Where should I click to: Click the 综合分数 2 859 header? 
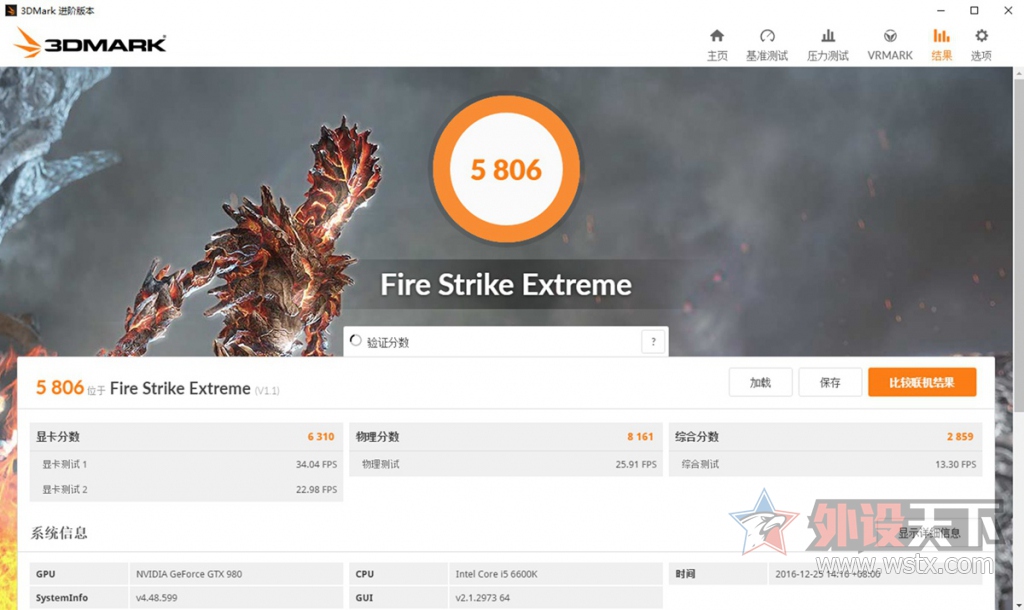pos(825,436)
